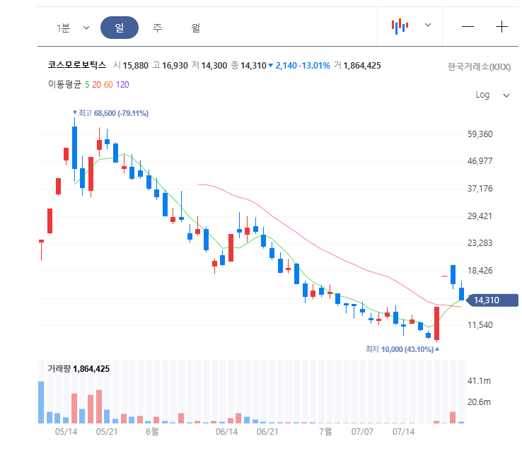Open the Log scale dropdown
The height and width of the screenshot is (451, 522).
pyautogui.click(x=492, y=95)
